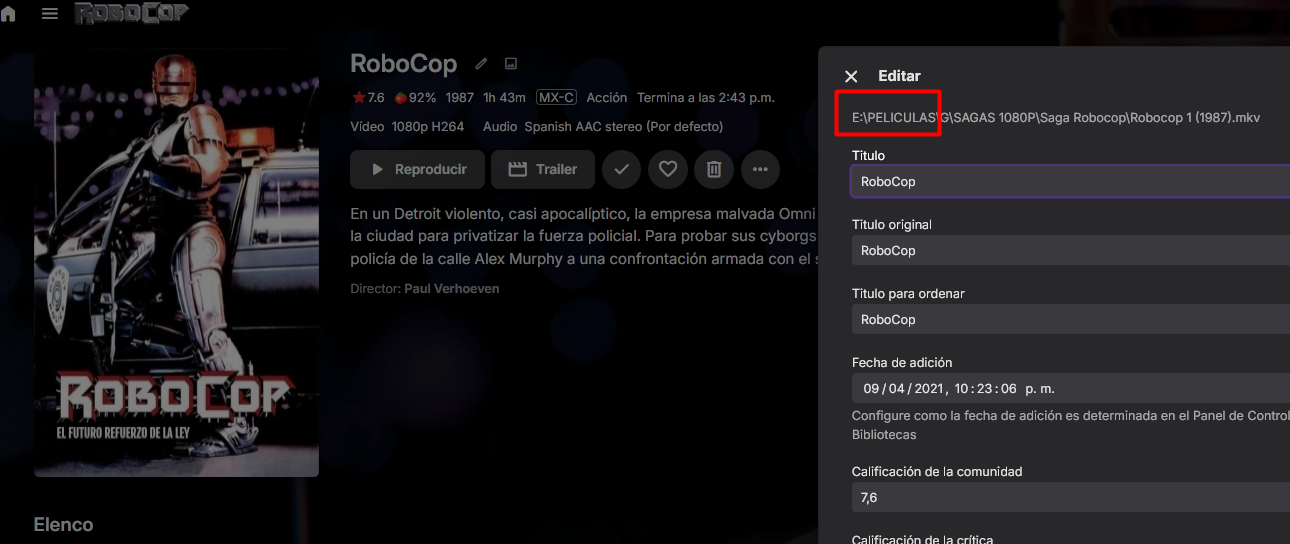Click the file path Robocop 1 (1987).mkv
Image resolution: width=1290 pixels, height=544 pixels.
tap(1056, 118)
